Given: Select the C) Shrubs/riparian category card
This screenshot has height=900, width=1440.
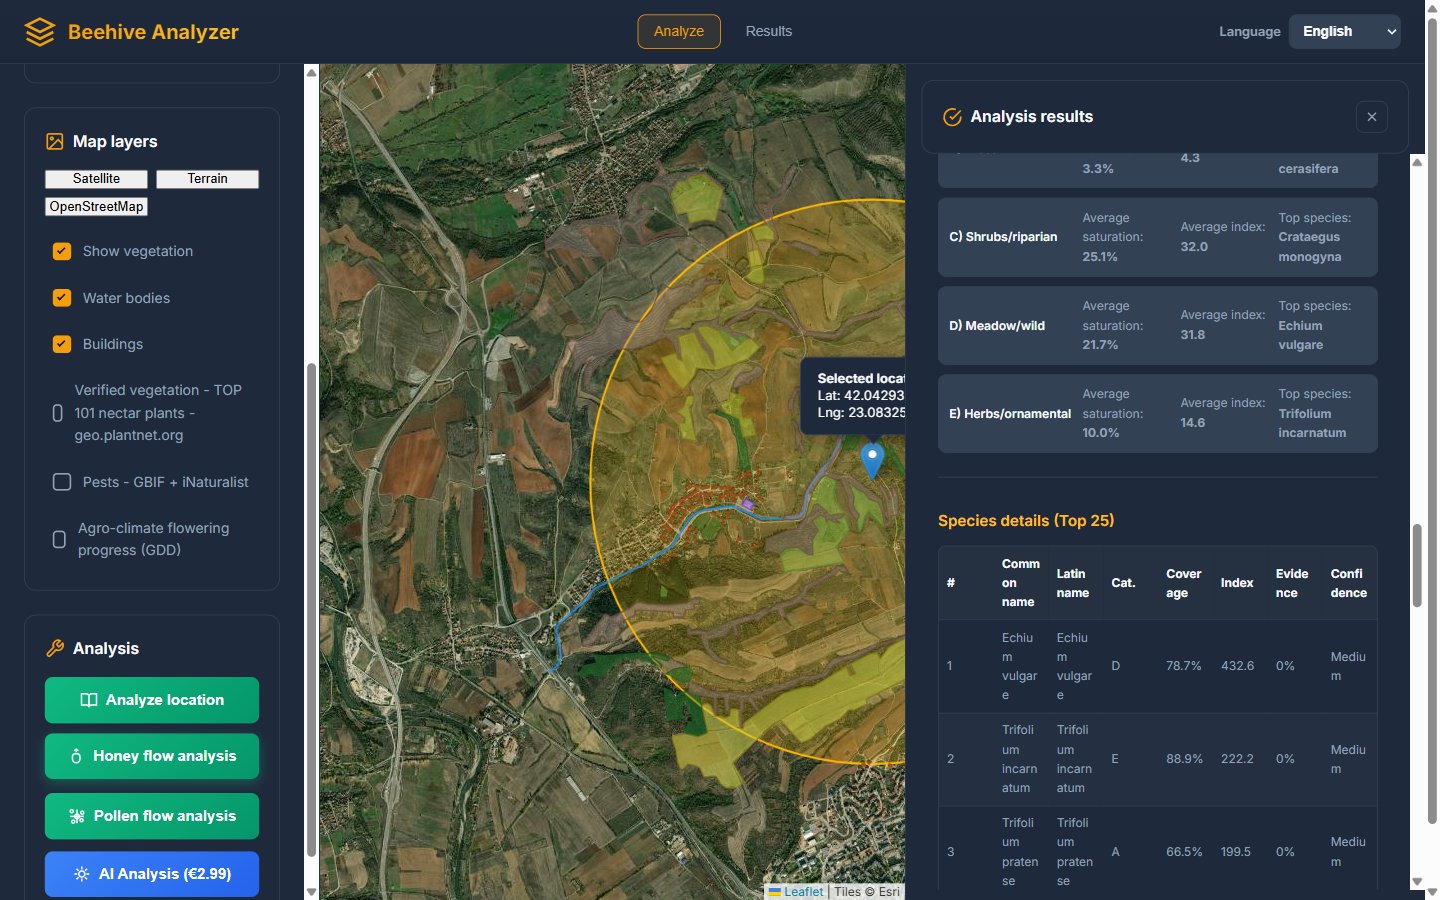Looking at the screenshot, I should coord(1158,237).
